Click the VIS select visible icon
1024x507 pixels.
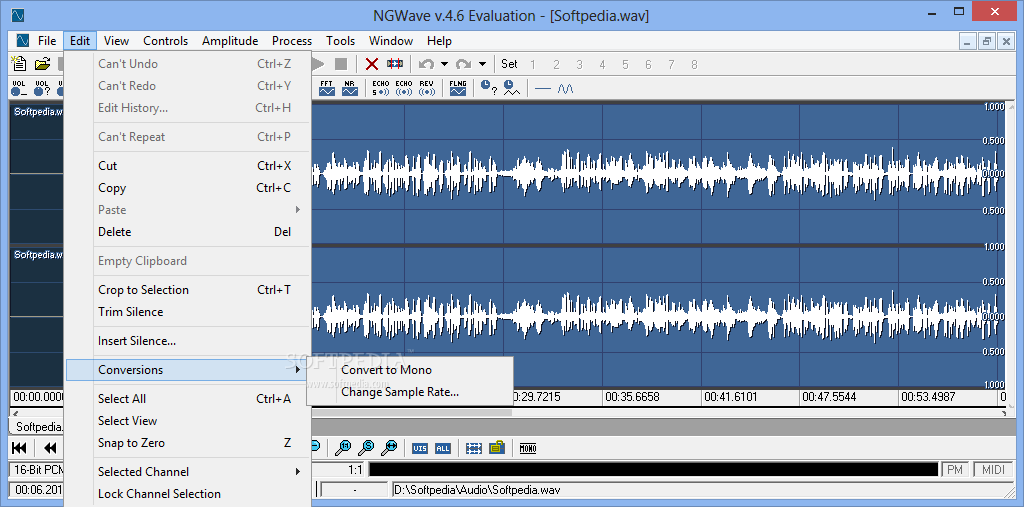tap(420, 448)
